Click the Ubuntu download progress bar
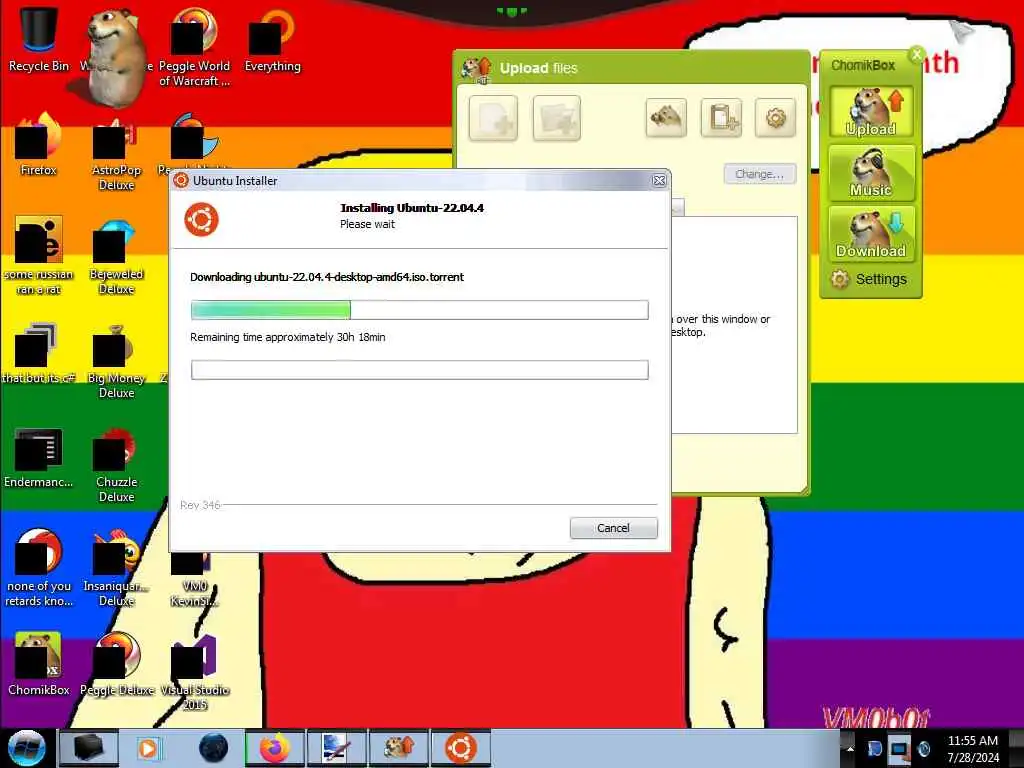Image resolution: width=1024 pixels, height=768 pixels. click(x=419, y=310)
